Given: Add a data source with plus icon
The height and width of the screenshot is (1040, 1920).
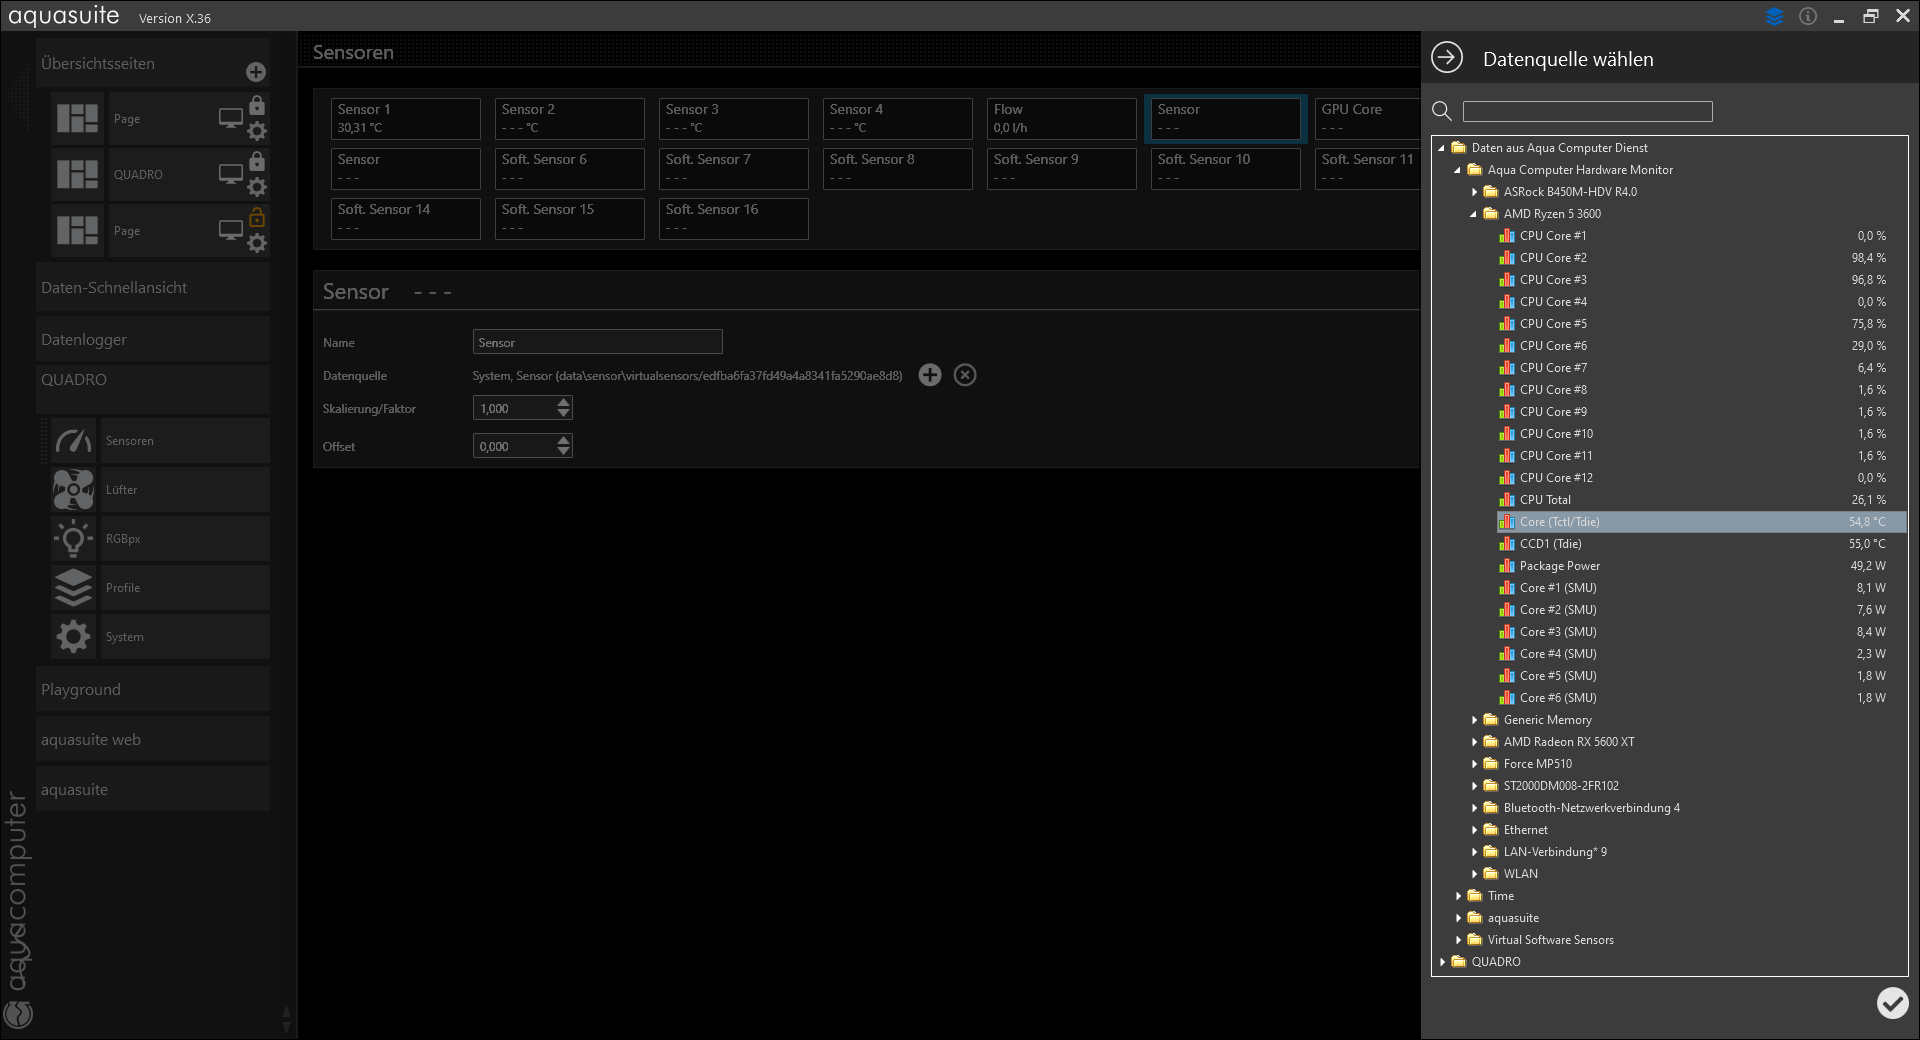Looking at the screenshot, I should 930,375.
